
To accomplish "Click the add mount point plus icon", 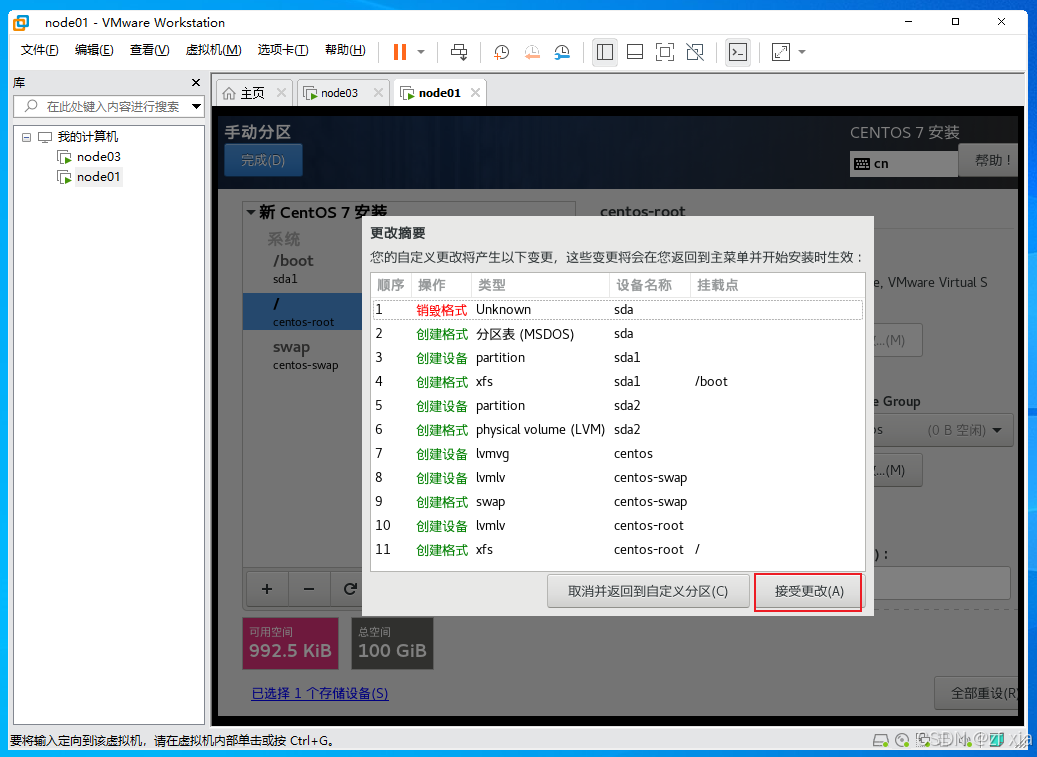I will pos(267,588).
